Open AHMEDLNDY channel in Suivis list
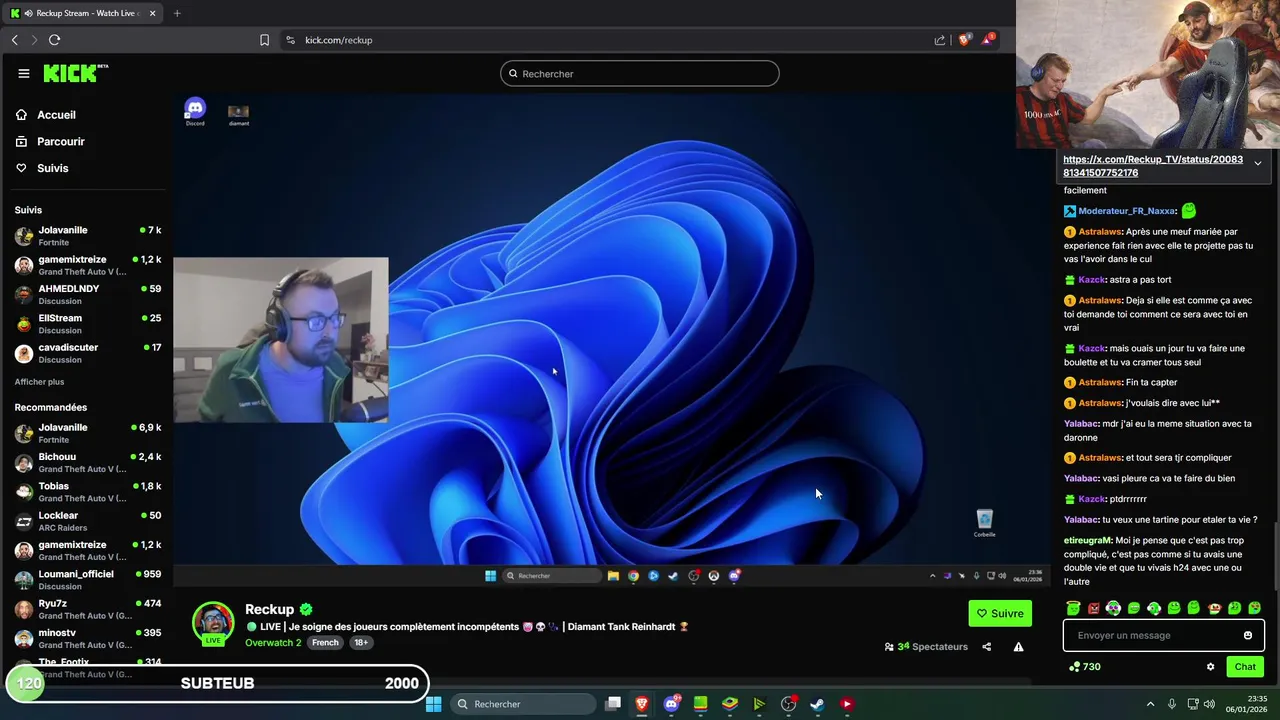This screenshot has height=720, width=1280. click(87, 294)
